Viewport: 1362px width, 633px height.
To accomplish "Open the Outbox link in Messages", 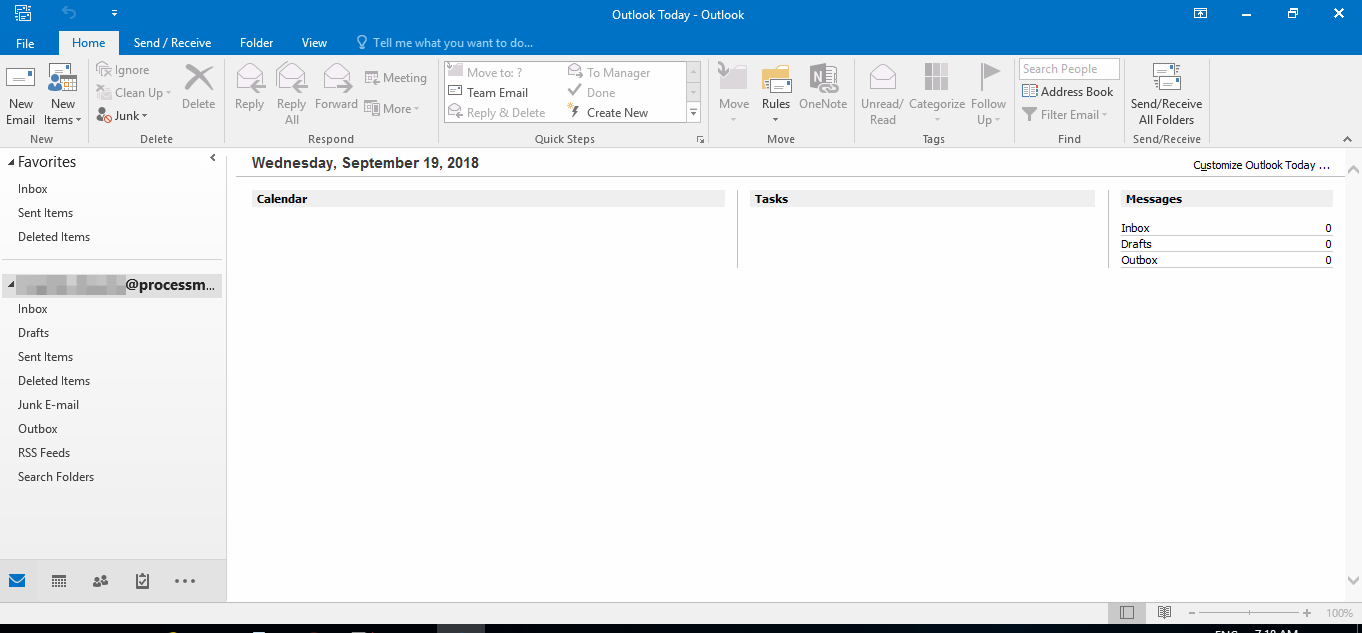I will 1139,260.
